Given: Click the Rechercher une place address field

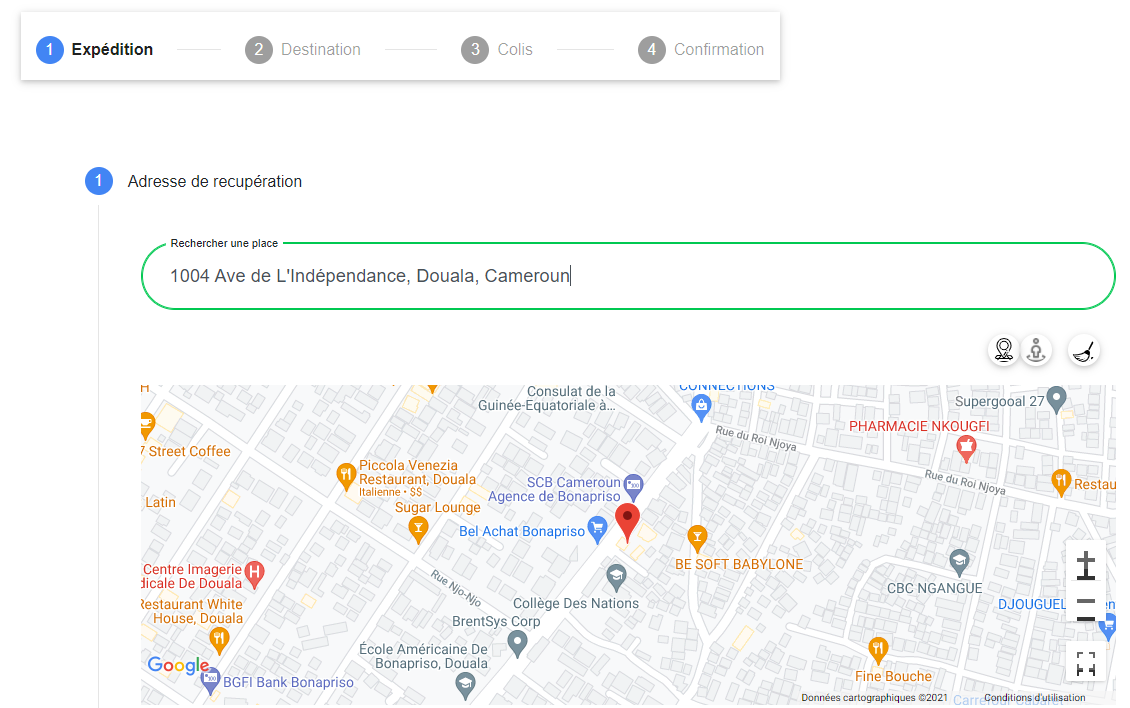Looking at the screenshot, I should pos(628,276).
